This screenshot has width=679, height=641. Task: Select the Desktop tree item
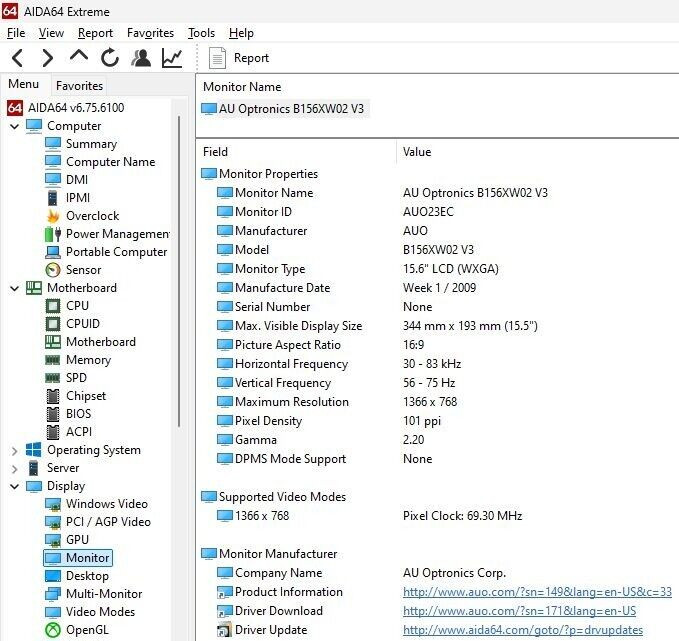pyautogui.click(x=87, y=576)
